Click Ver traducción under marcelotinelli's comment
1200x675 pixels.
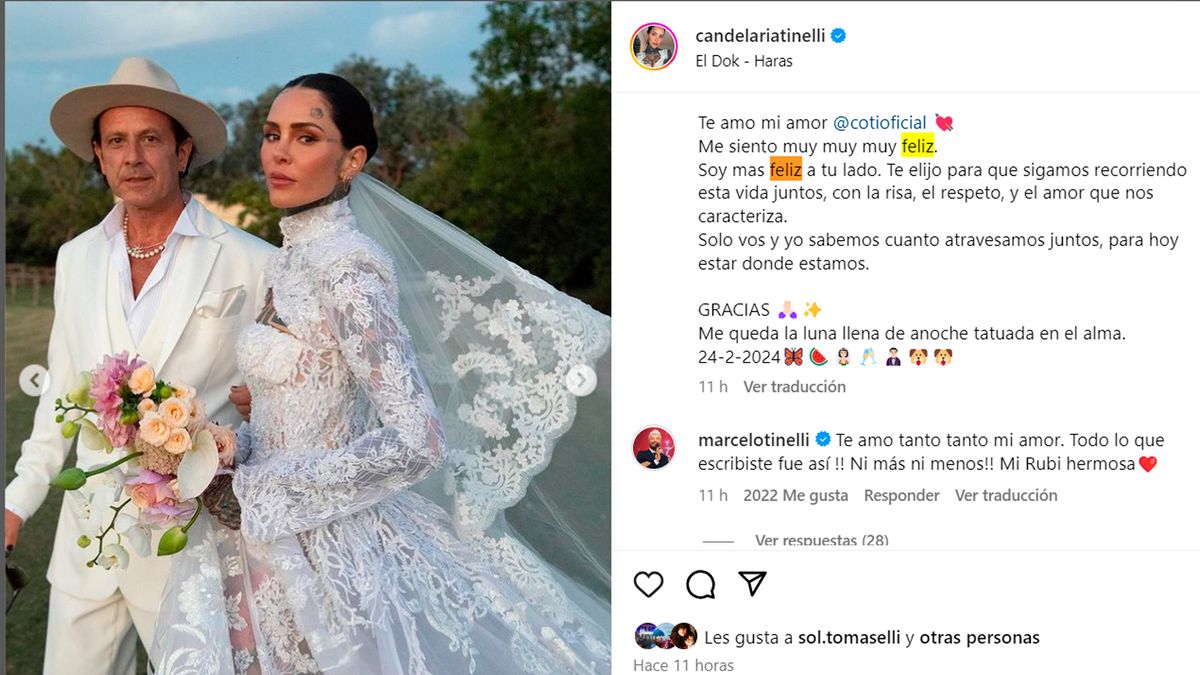(x=1006, y=495)
